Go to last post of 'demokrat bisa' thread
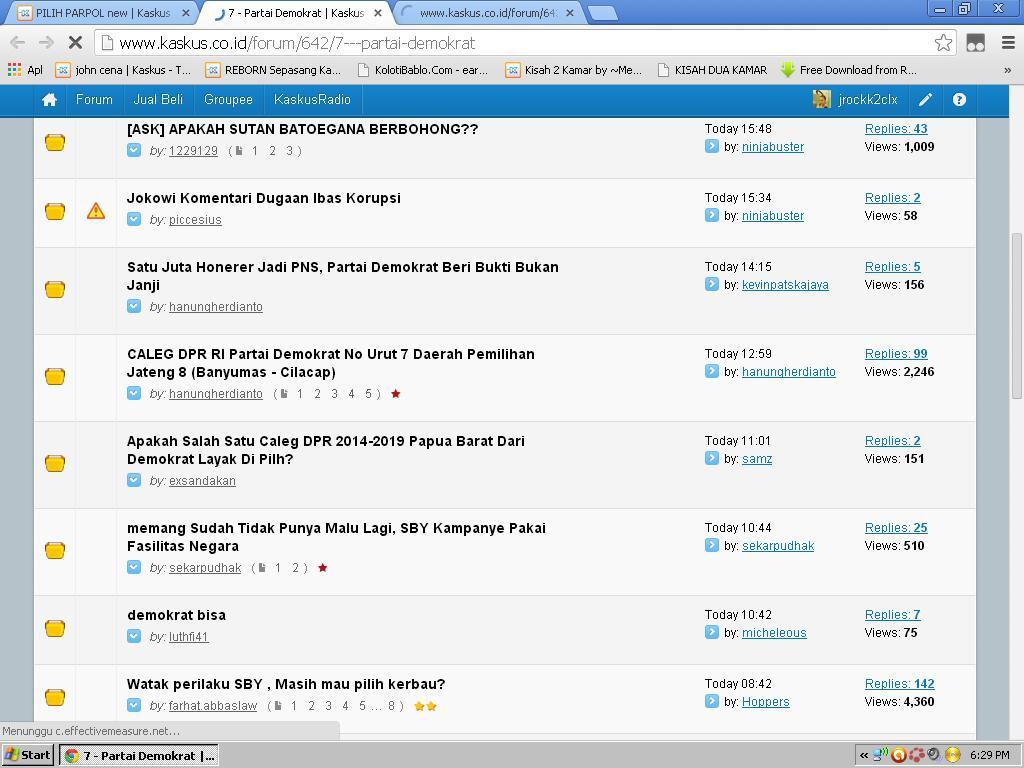This screenshot has width=1024, height=768. pos(712,632)
